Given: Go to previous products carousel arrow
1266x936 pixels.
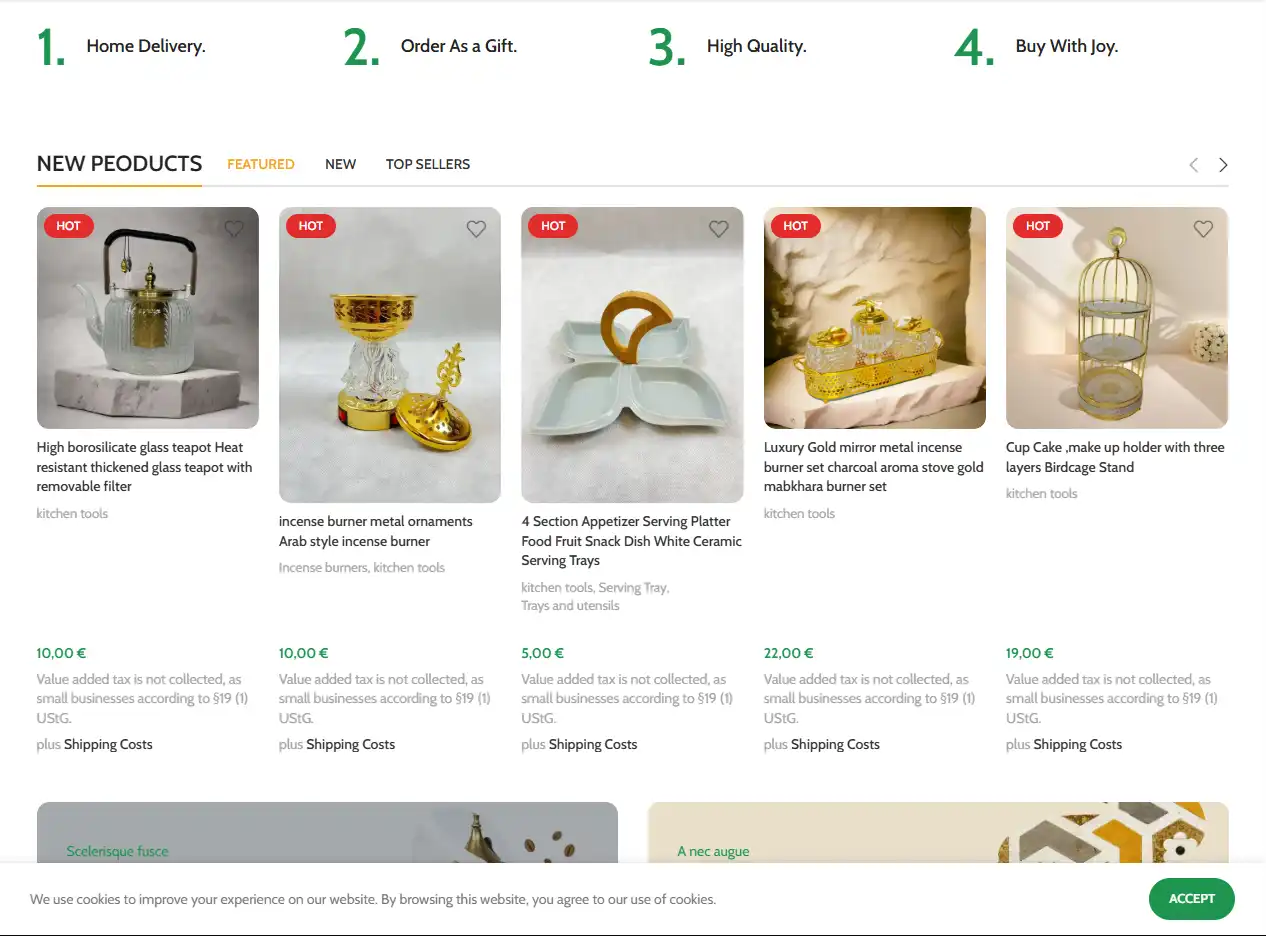Looking at the screenshot, I should pos(1193,165).
